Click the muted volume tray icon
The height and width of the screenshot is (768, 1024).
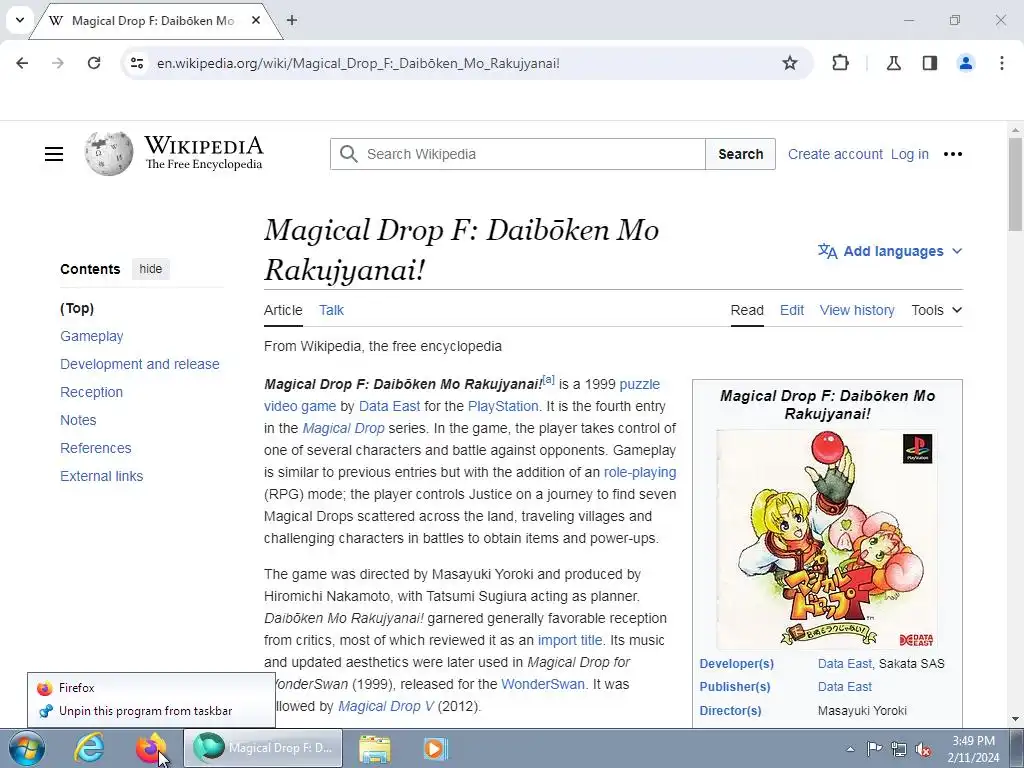(923, 749)
